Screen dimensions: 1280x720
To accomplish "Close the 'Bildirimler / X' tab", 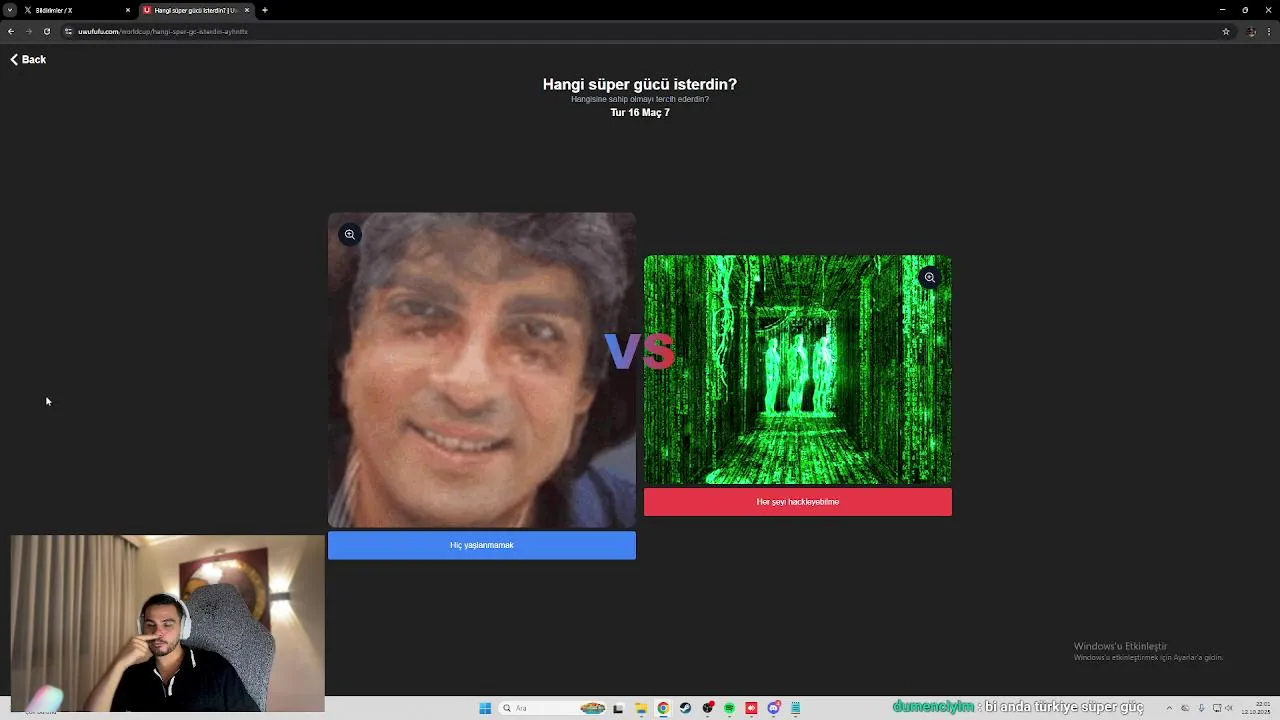I will coord(128,10).
